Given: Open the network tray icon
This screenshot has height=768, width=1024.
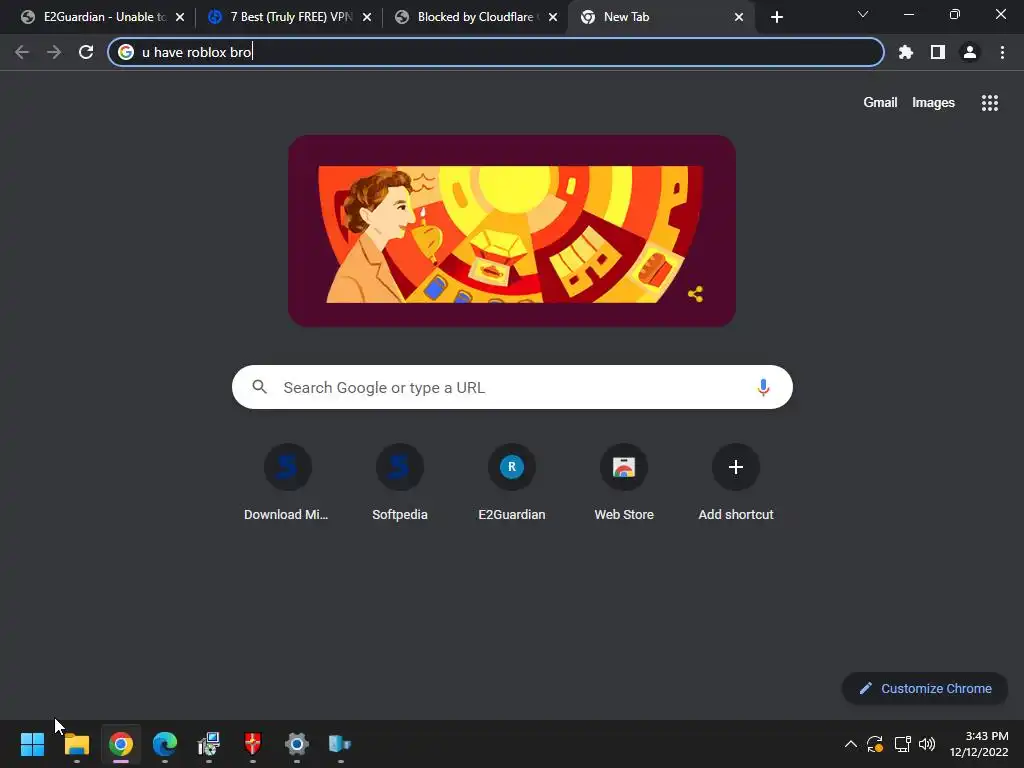Looking at the screenshot, I should coord(903,744).
